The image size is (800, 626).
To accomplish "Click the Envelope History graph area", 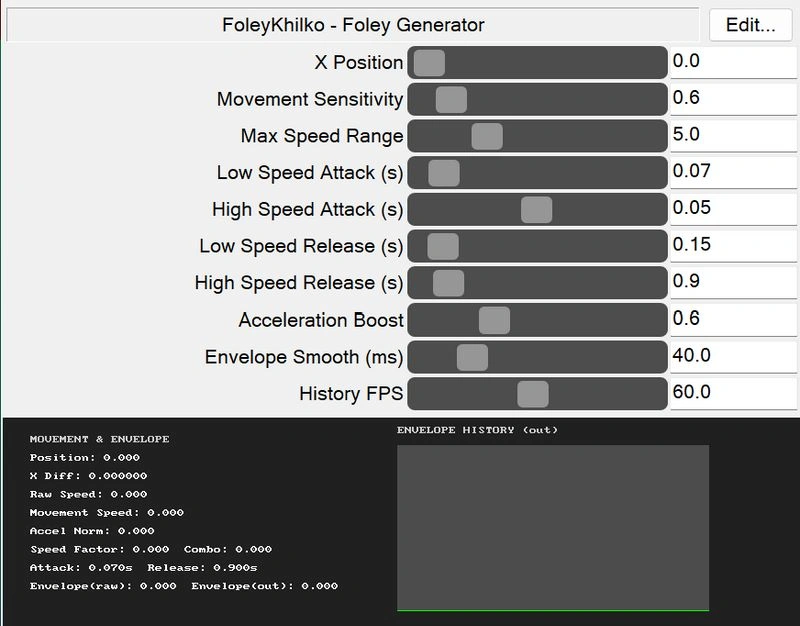I will (553, 528).
